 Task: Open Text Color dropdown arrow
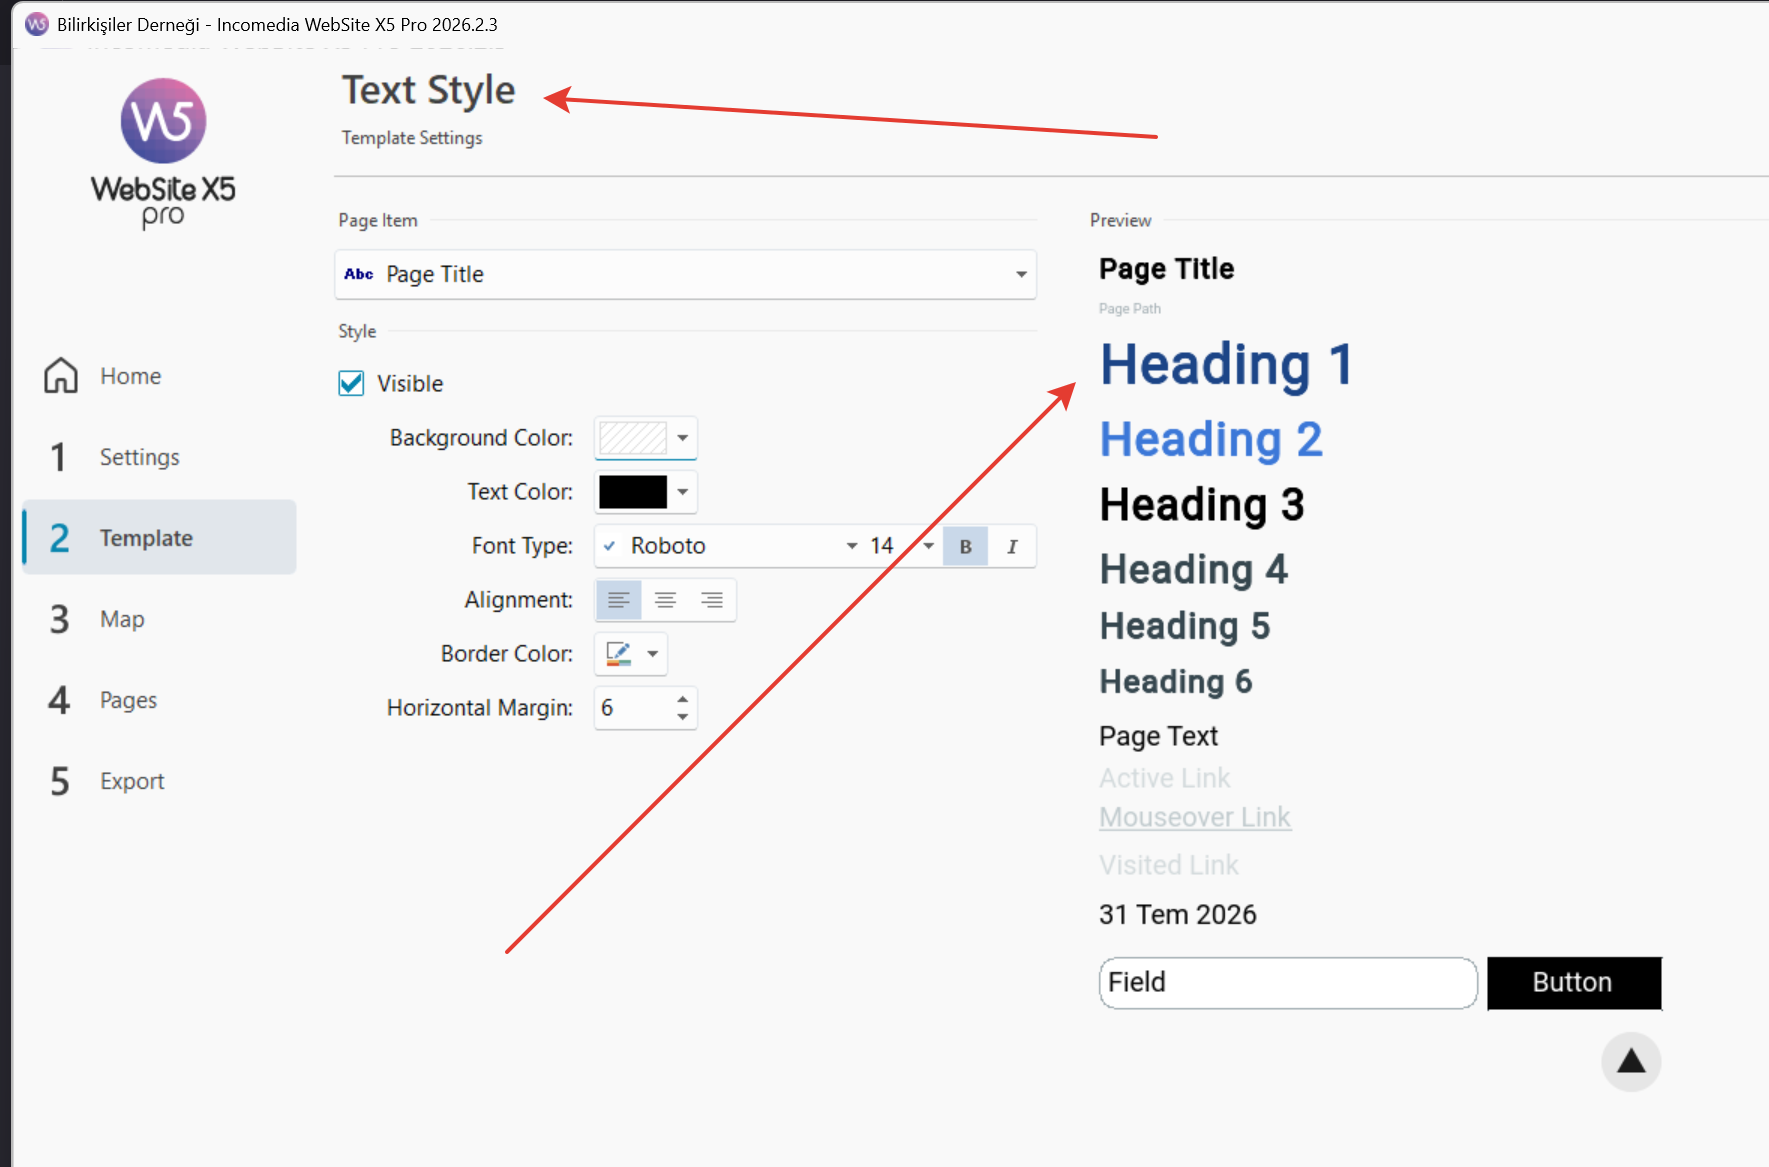tap(682, 492)
